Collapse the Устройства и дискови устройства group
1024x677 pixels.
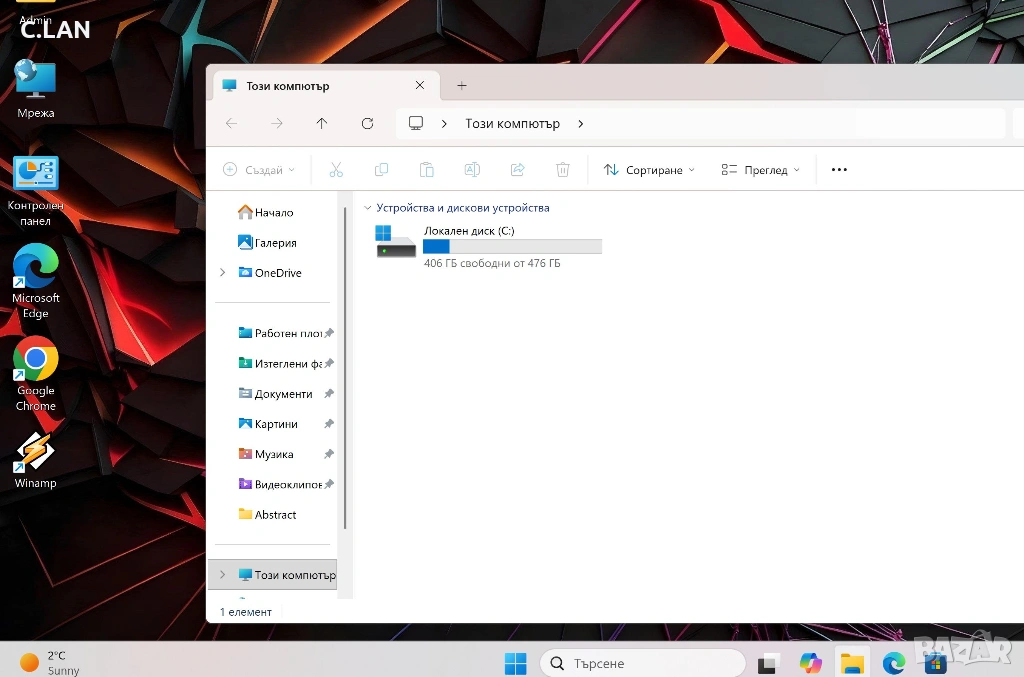click(367, 208)
